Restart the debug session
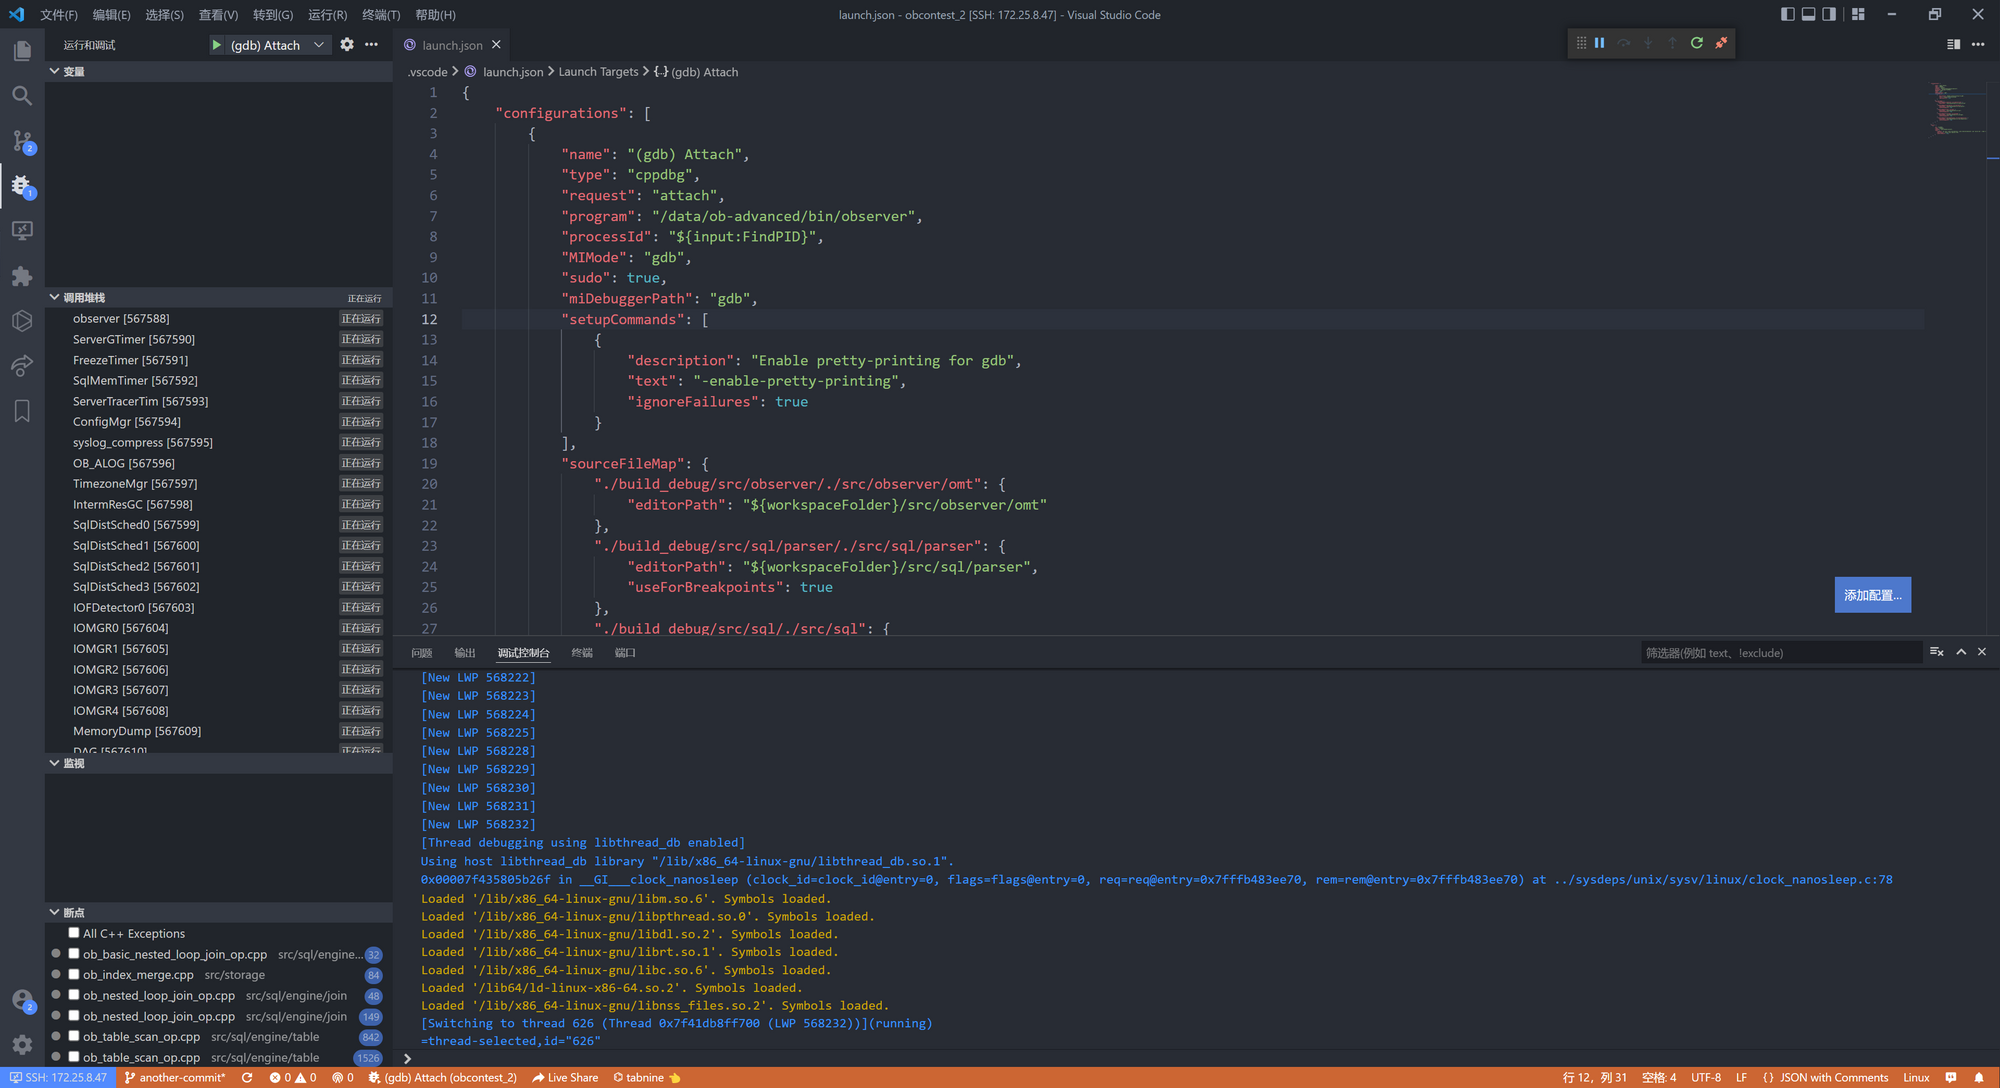This screenshot has width=2000, height=1088. [1697, 43]
